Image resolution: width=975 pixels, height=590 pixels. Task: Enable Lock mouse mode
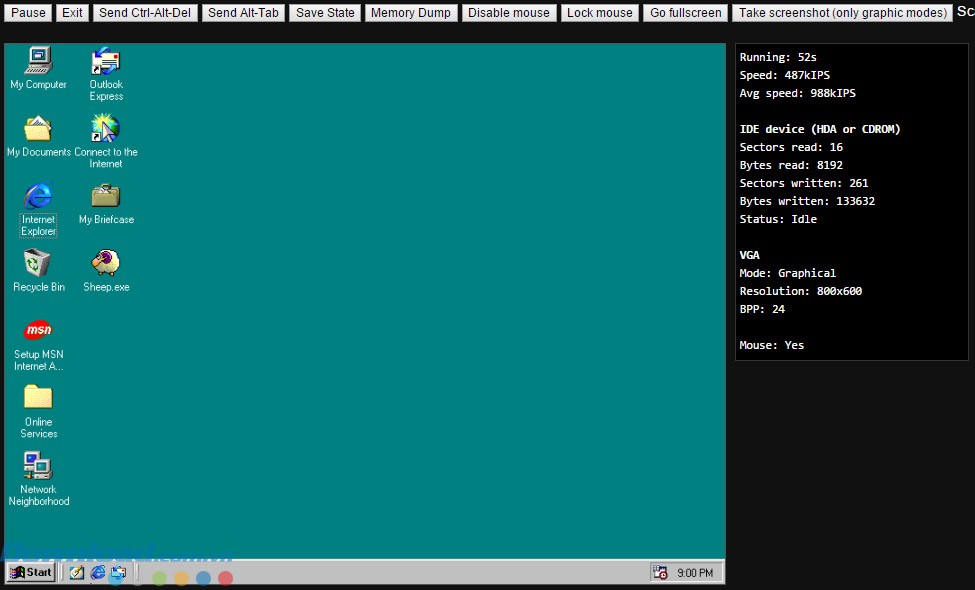599,12
